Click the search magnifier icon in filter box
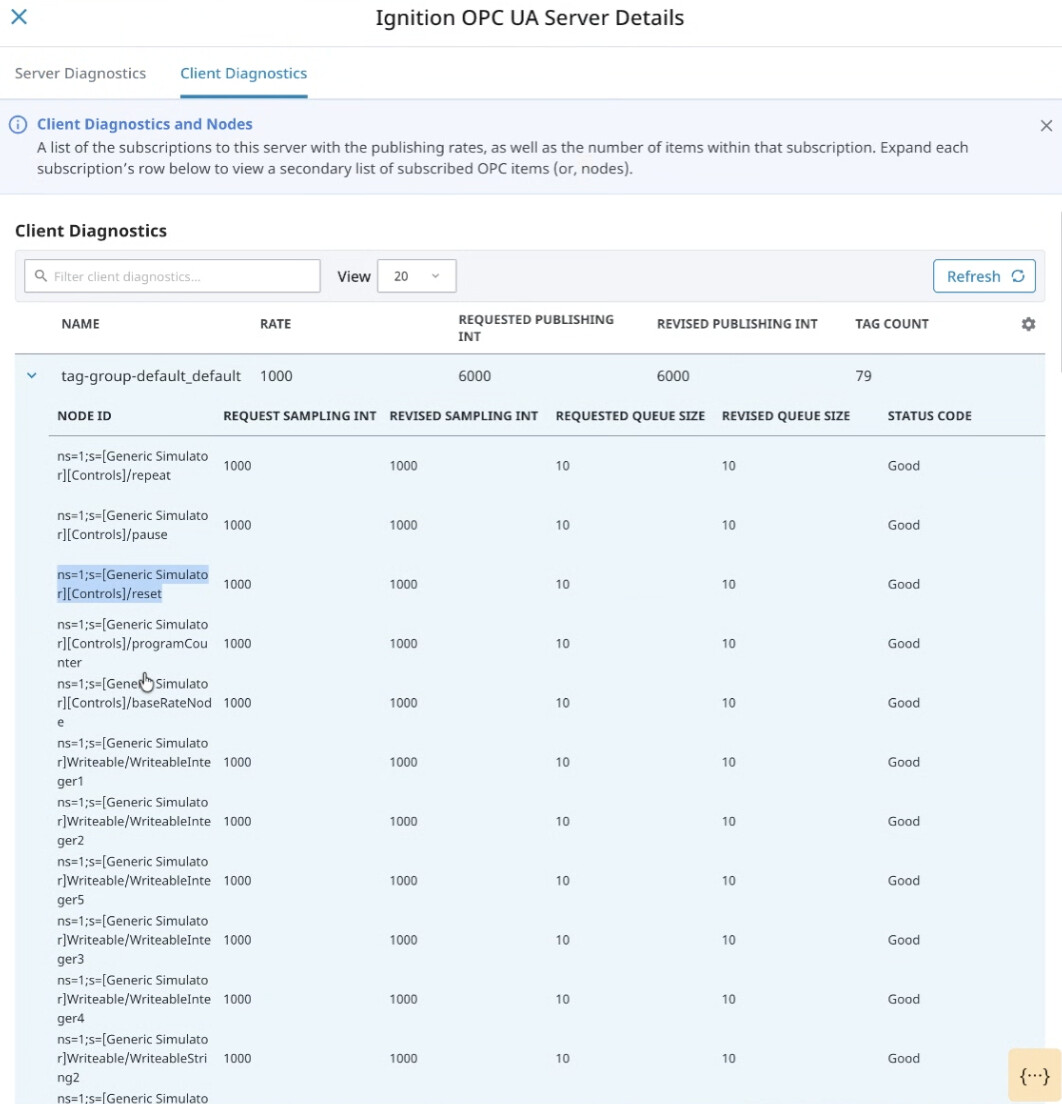This screenshot has height=1104, width=1062. coord(41,276)
